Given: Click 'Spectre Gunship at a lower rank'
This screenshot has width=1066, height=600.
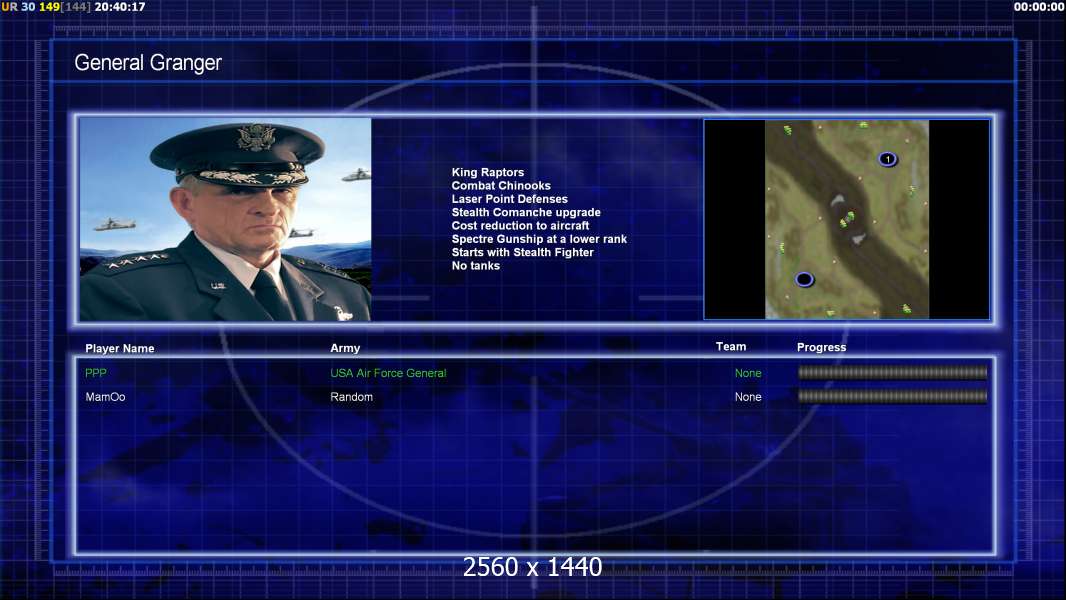Looking at the screenshot, I should [x=539, y=239].
